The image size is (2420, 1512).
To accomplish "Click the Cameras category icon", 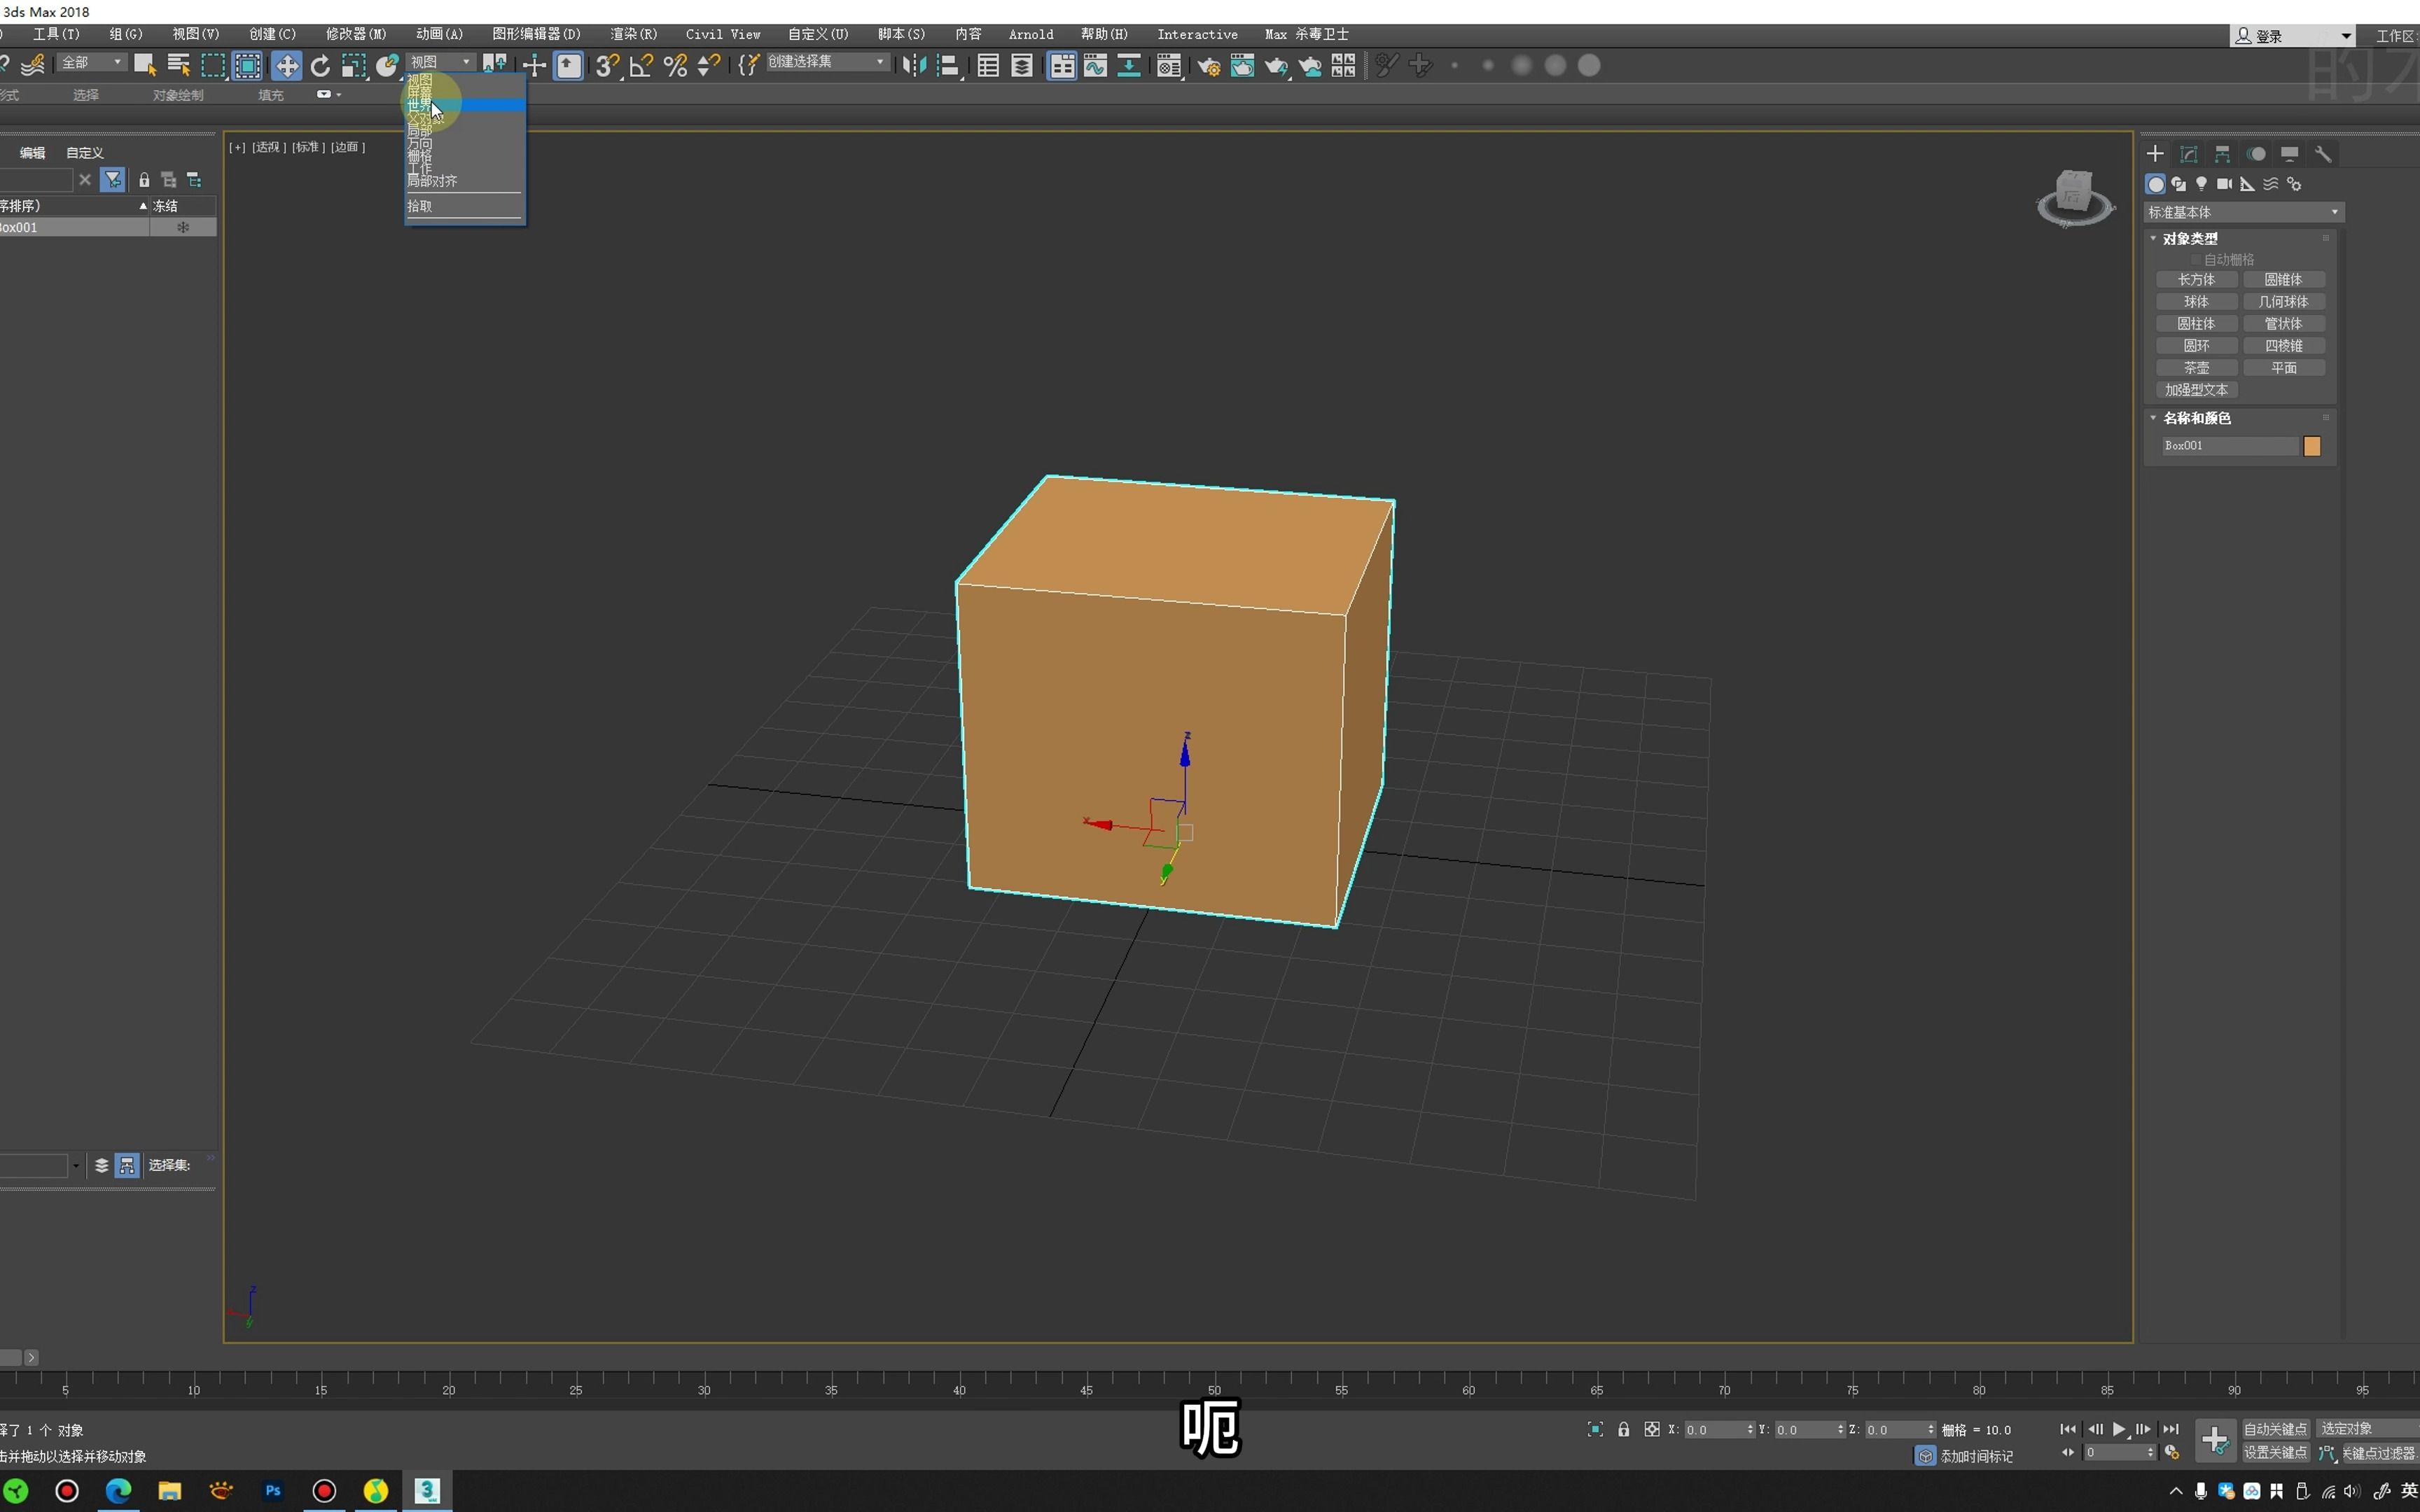I will coord(2224,184).
